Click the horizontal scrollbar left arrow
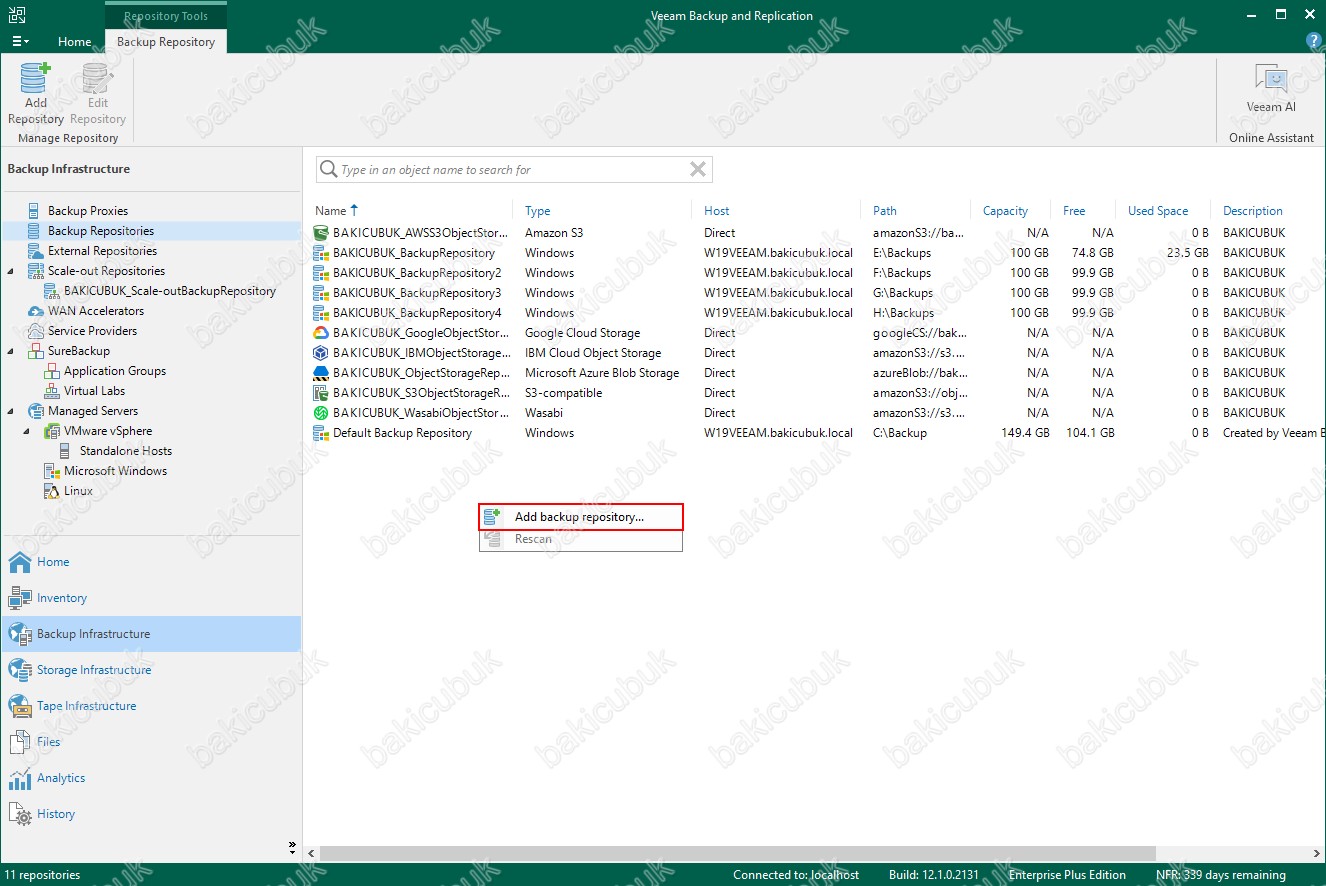Viewport: 1326px width, 886px height. (311, 854)
